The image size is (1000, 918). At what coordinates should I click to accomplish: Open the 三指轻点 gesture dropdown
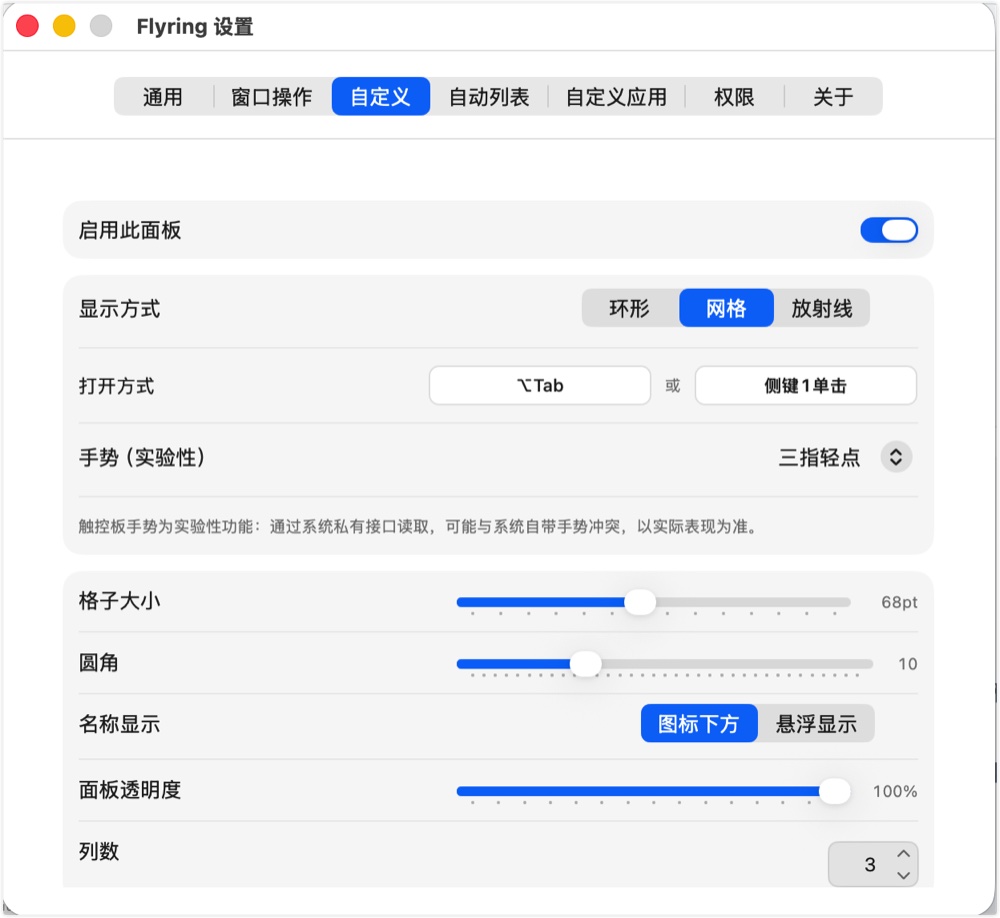pos(896,457)
